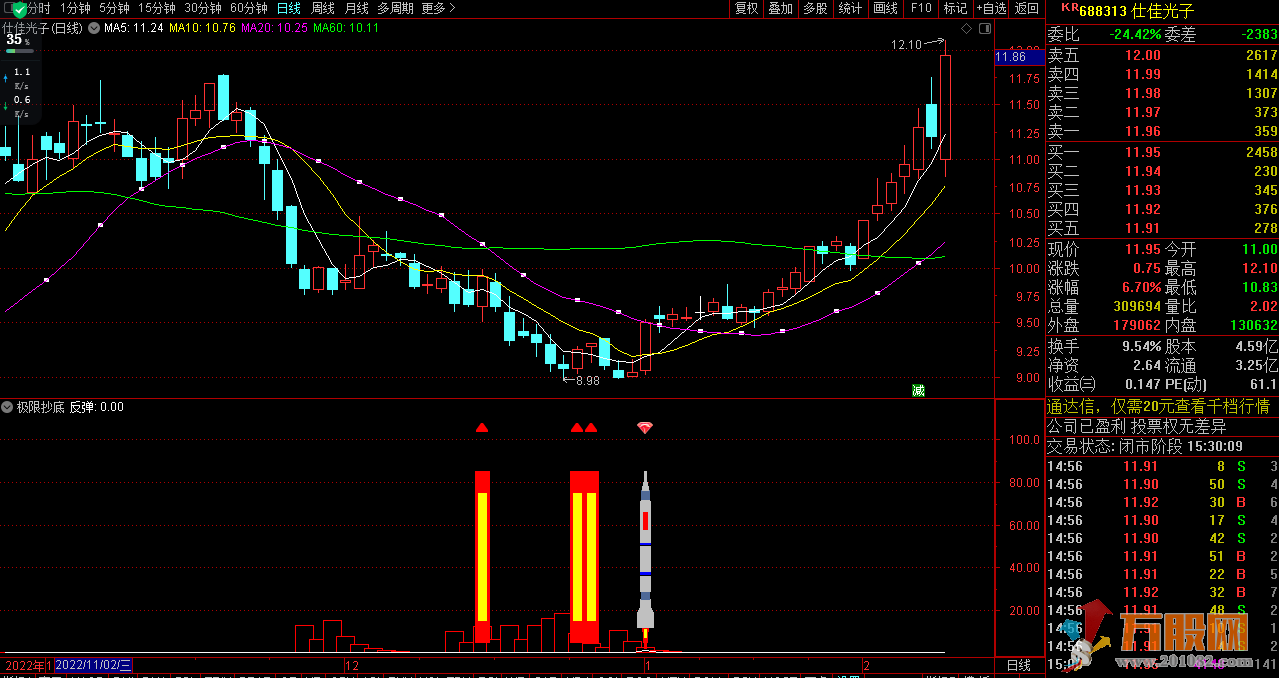1279x678 pixels.
Task: Click the 反弹: 0.00 indicator value
Action: point(97,407)
